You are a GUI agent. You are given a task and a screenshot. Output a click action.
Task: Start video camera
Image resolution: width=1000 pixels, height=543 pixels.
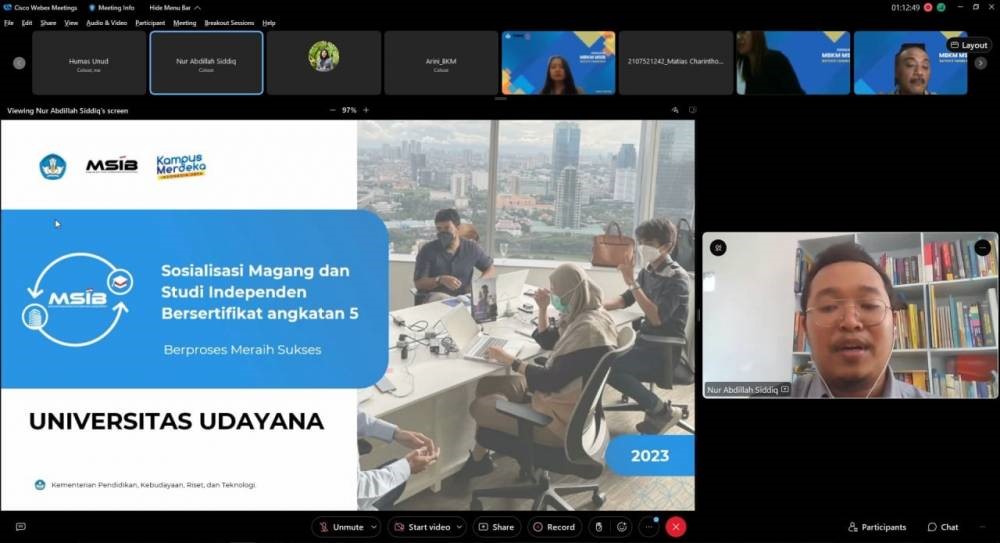[423, 527]
